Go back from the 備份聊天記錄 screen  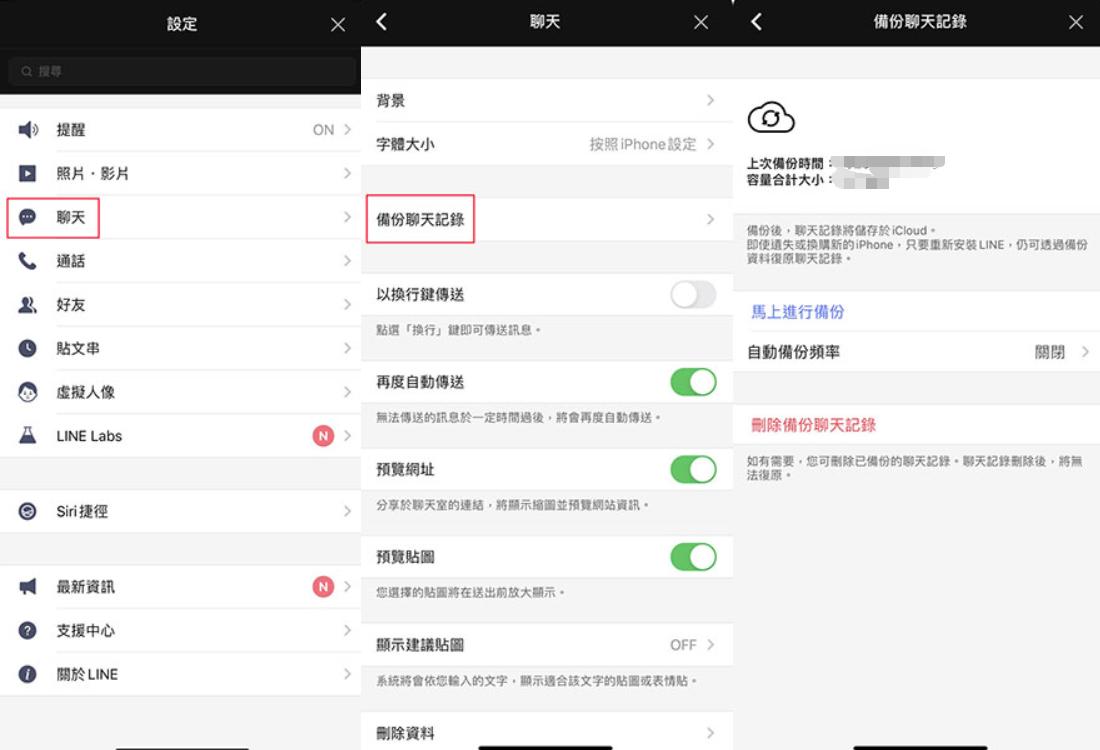(756, 22)
